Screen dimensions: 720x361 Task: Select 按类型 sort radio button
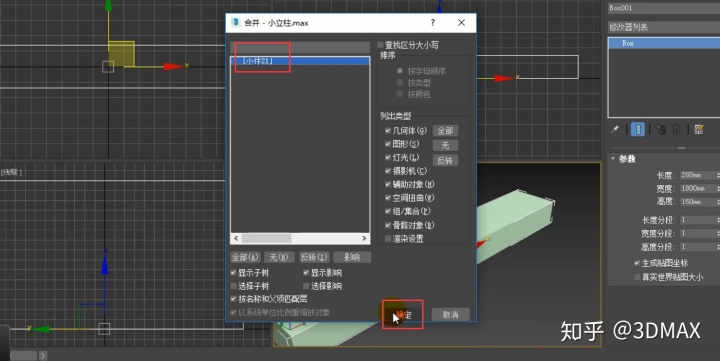pos(400,83)
